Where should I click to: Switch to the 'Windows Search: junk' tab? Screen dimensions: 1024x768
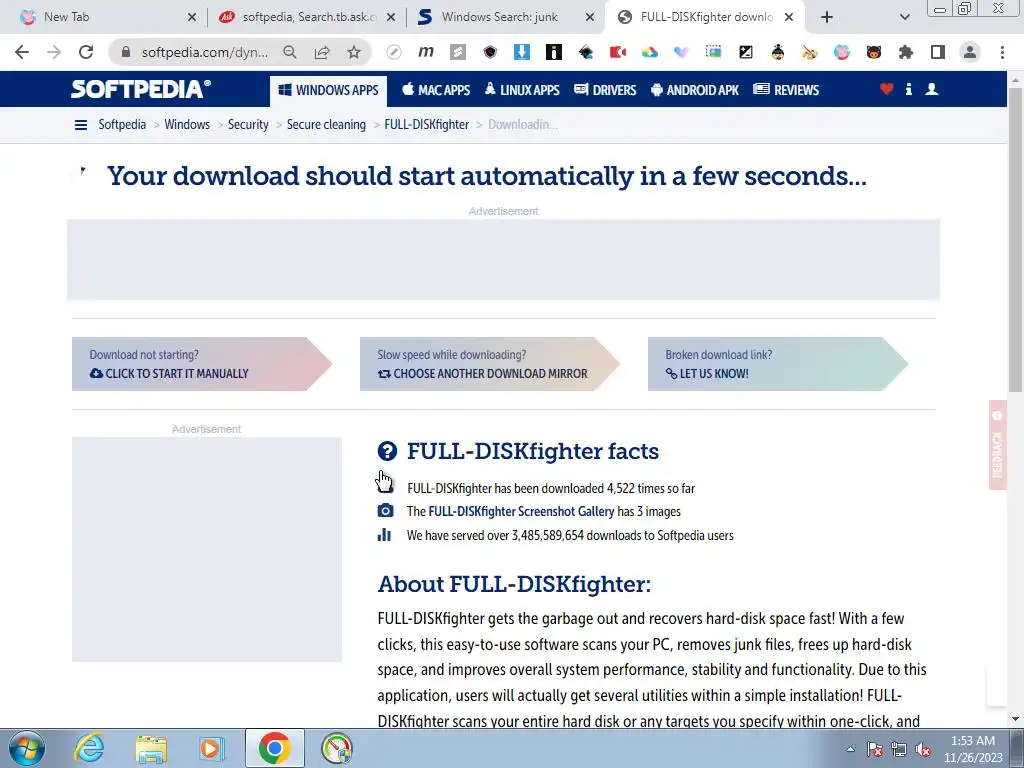[506, 17]
